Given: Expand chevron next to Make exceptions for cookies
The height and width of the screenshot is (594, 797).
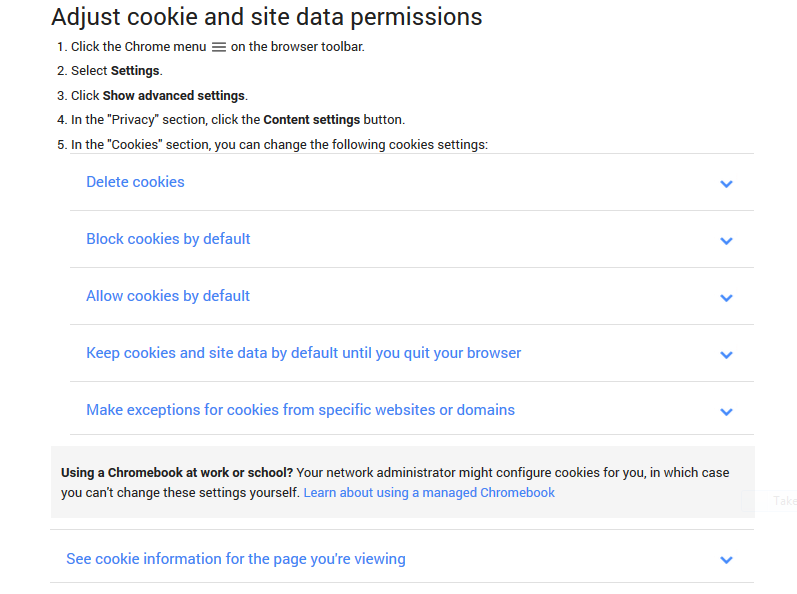Looking at the screenshot, I should click(x=726, y=412).
